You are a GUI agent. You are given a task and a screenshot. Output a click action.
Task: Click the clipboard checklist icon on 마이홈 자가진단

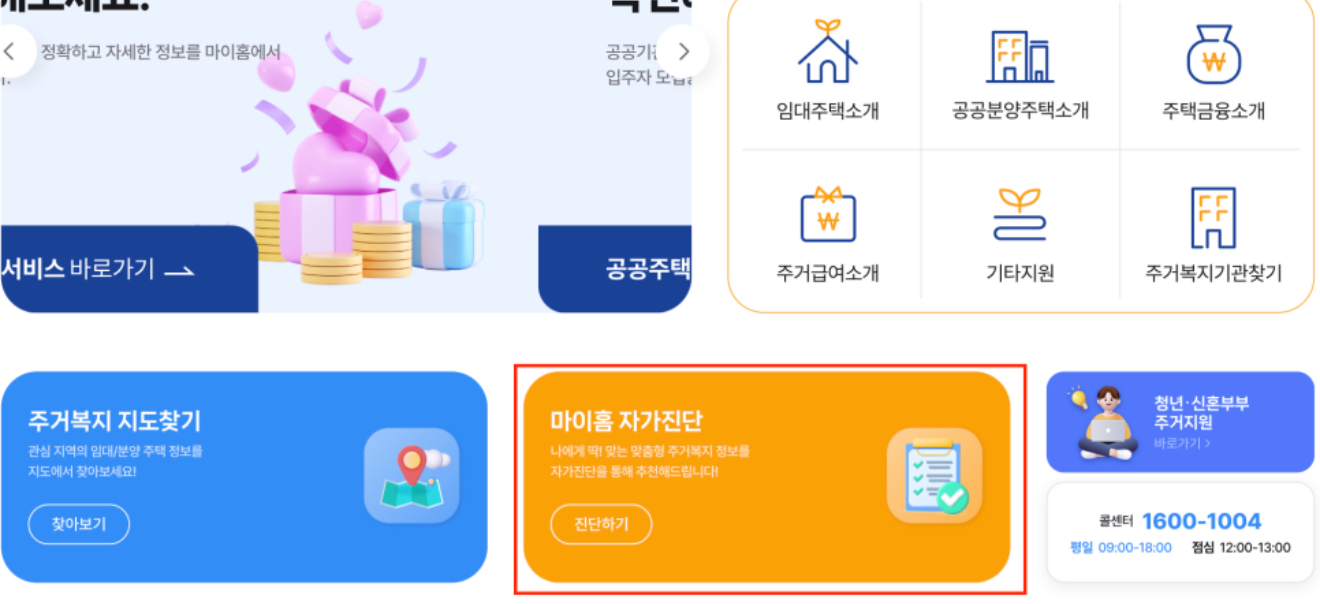click(934, 476)
